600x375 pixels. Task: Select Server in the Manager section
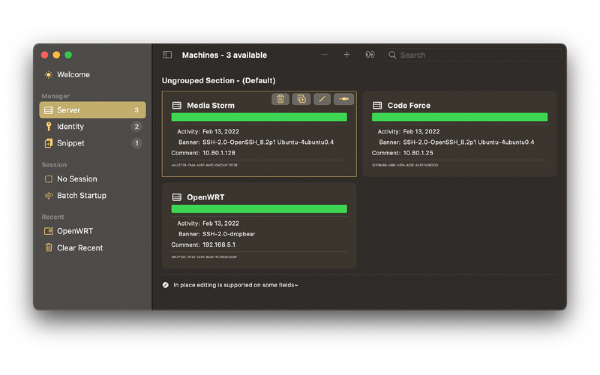click(x=92, y=110)
